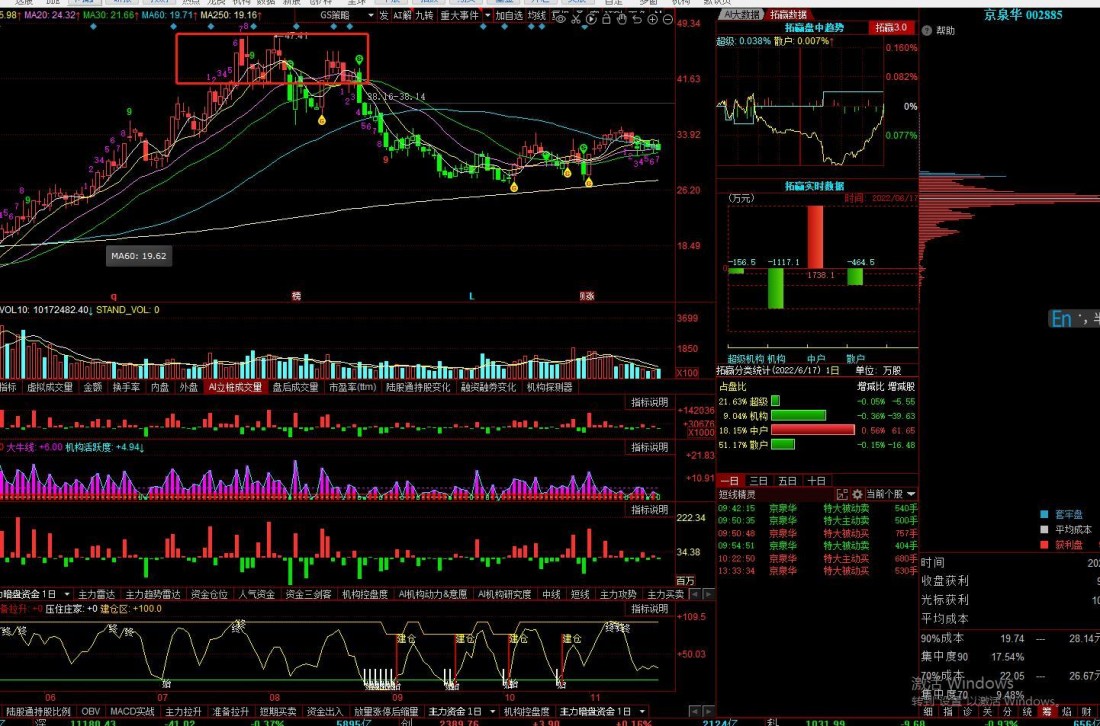Switch to the 换手率 indicator tab
Image resolution: width=1100 pixels, height=726 pixels.
(x=126, y=387)
